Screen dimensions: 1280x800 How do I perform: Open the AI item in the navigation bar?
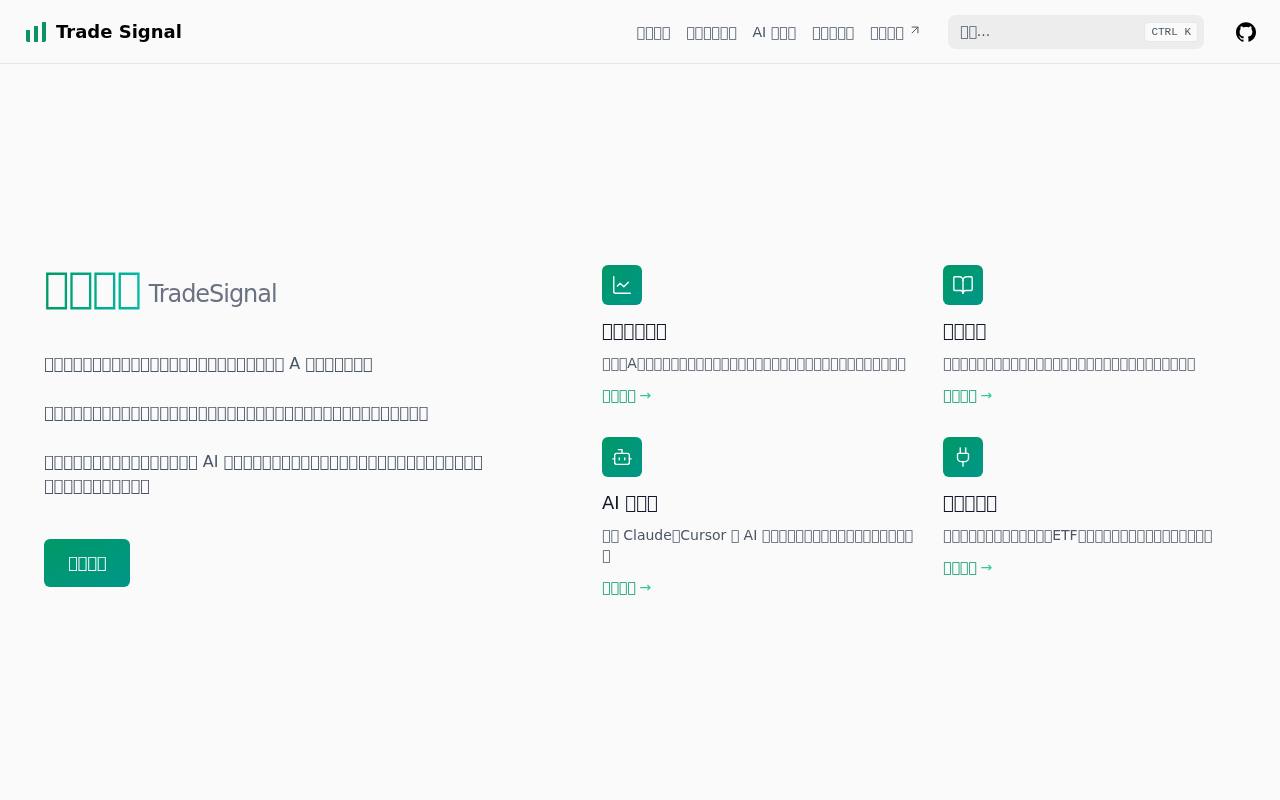tap(774, 32)
